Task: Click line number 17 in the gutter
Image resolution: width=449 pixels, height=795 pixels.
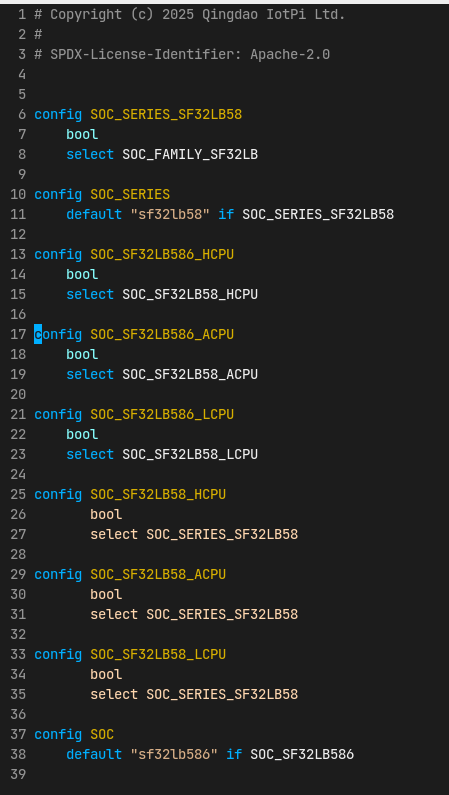Action: pos(18,335)
